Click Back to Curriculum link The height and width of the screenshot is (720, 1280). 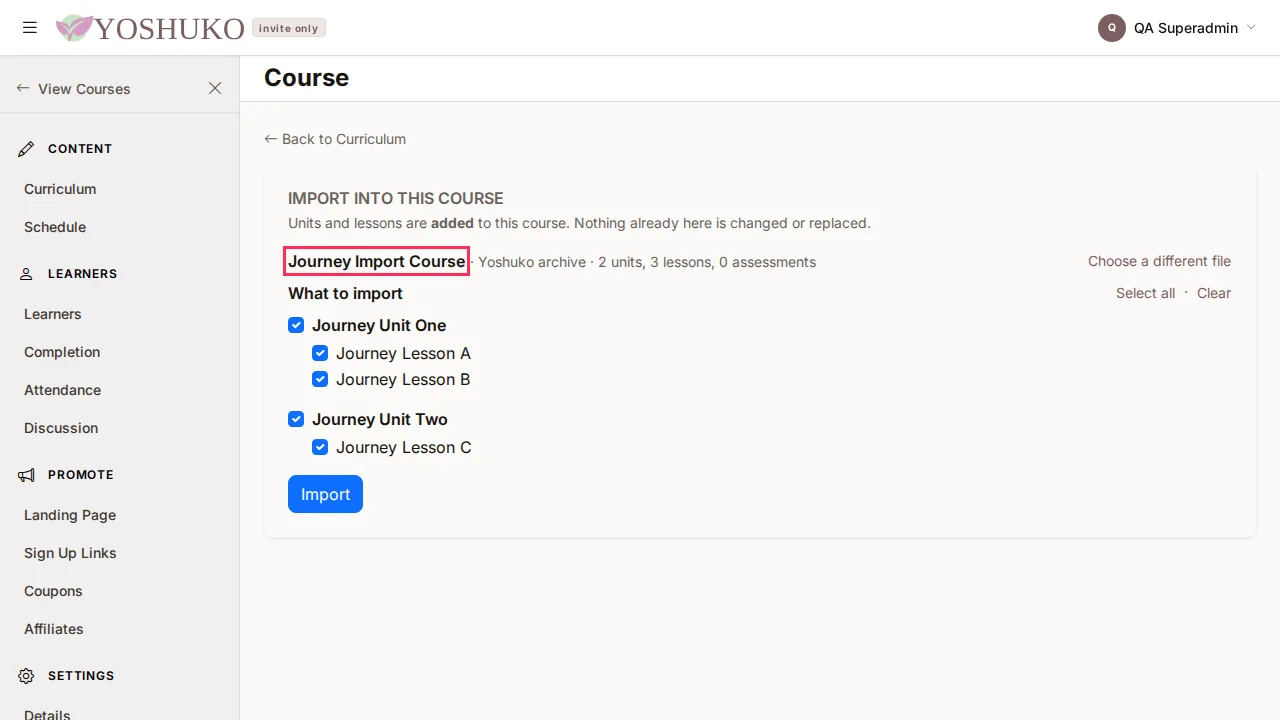pos(335,139)
